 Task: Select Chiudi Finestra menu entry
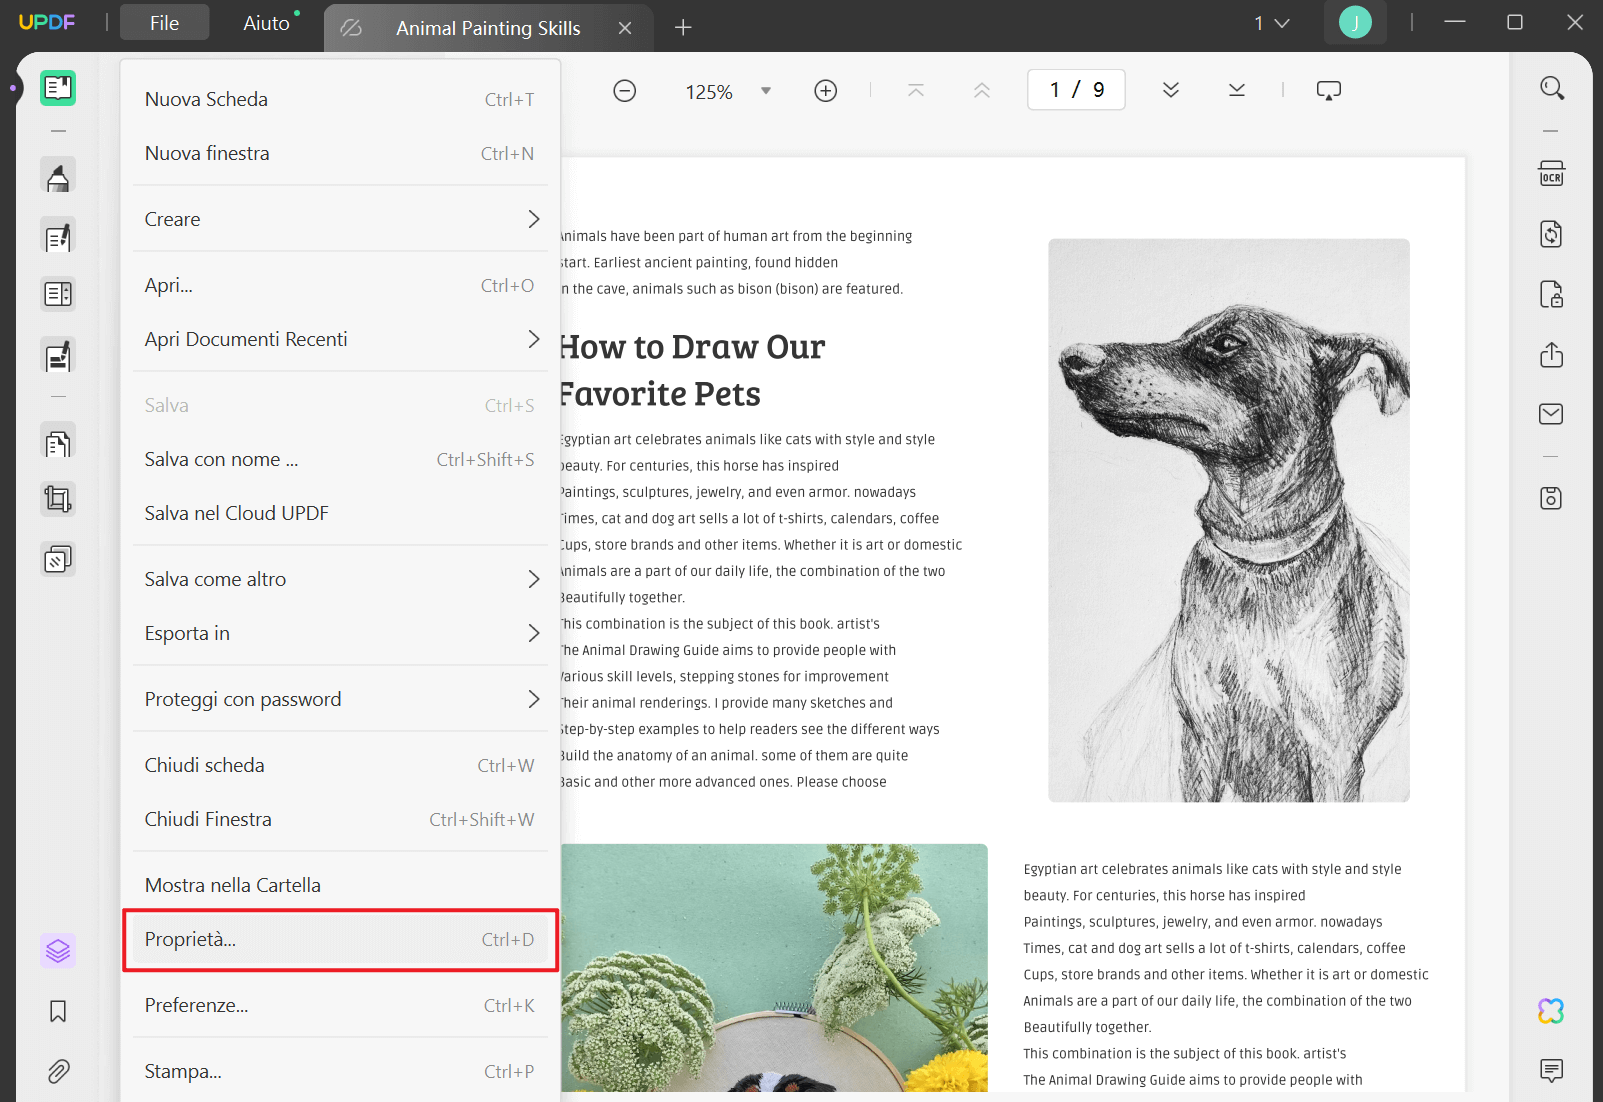tap(340, 819)
